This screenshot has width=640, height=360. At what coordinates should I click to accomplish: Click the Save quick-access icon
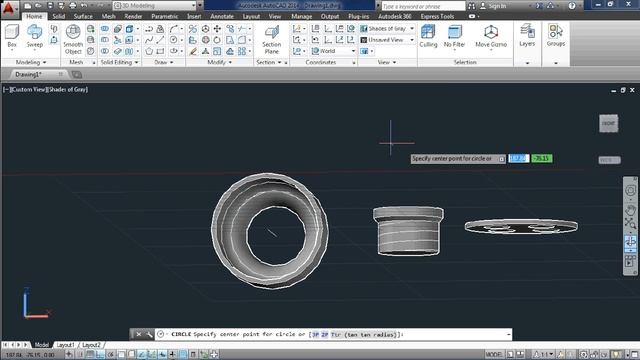[x=50, y=6]
